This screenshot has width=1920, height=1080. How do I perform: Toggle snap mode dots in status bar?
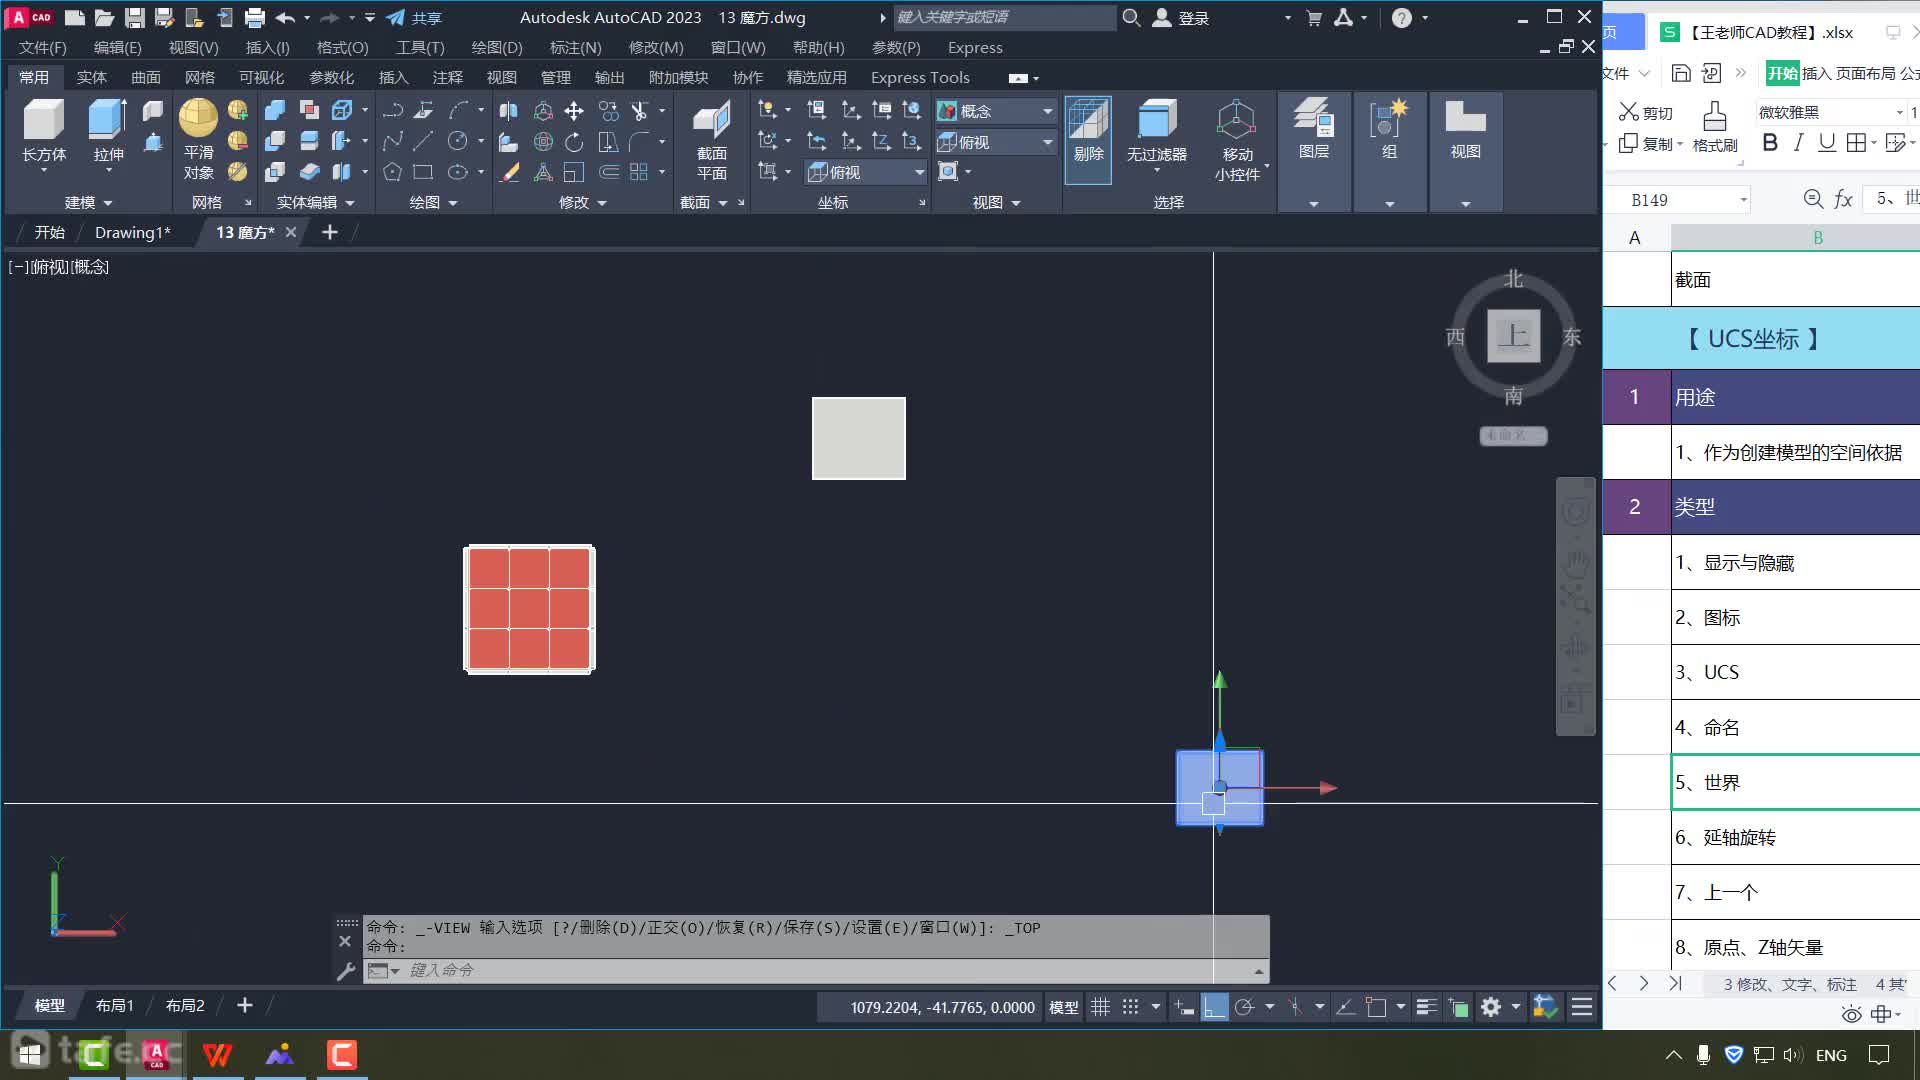(1131, 1007)
